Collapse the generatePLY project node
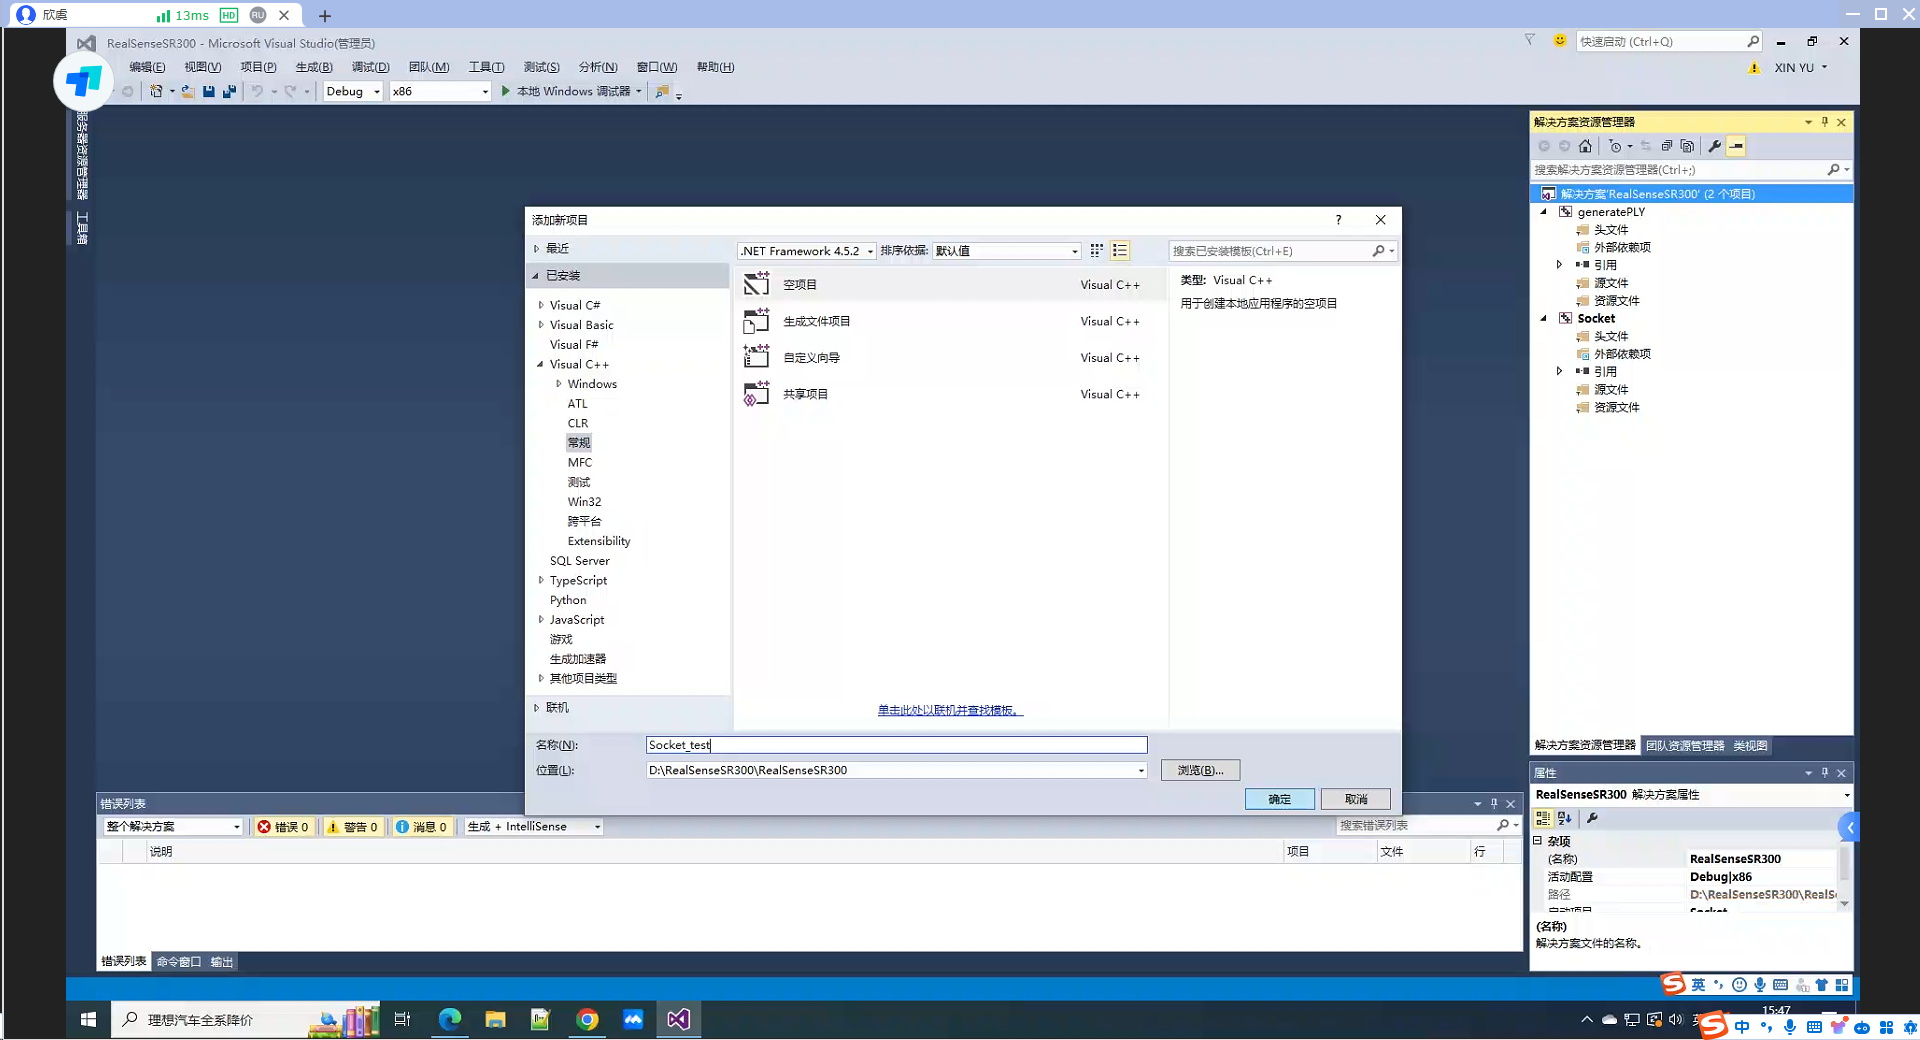This screenshot has height=1040, width=1920. [x=1544, y=212]
